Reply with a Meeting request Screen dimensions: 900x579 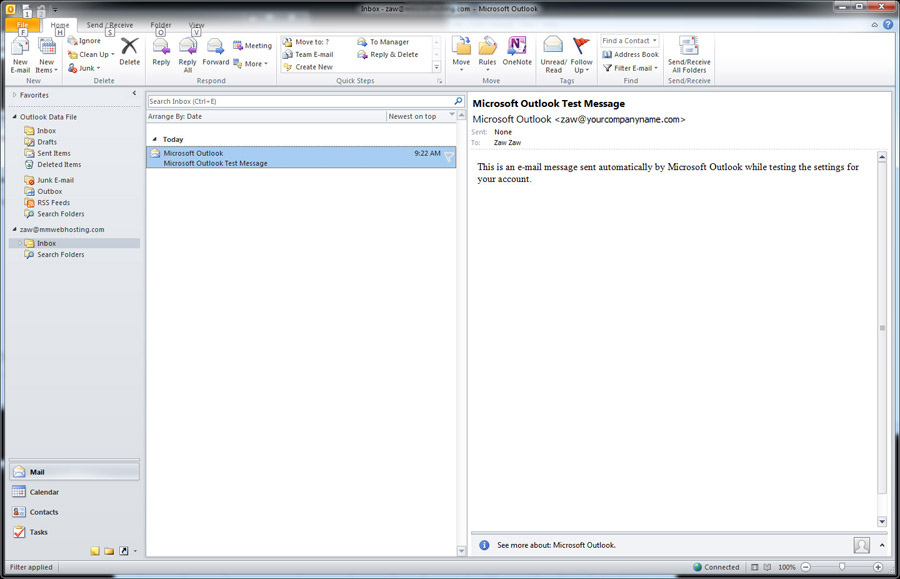(253, 45)
